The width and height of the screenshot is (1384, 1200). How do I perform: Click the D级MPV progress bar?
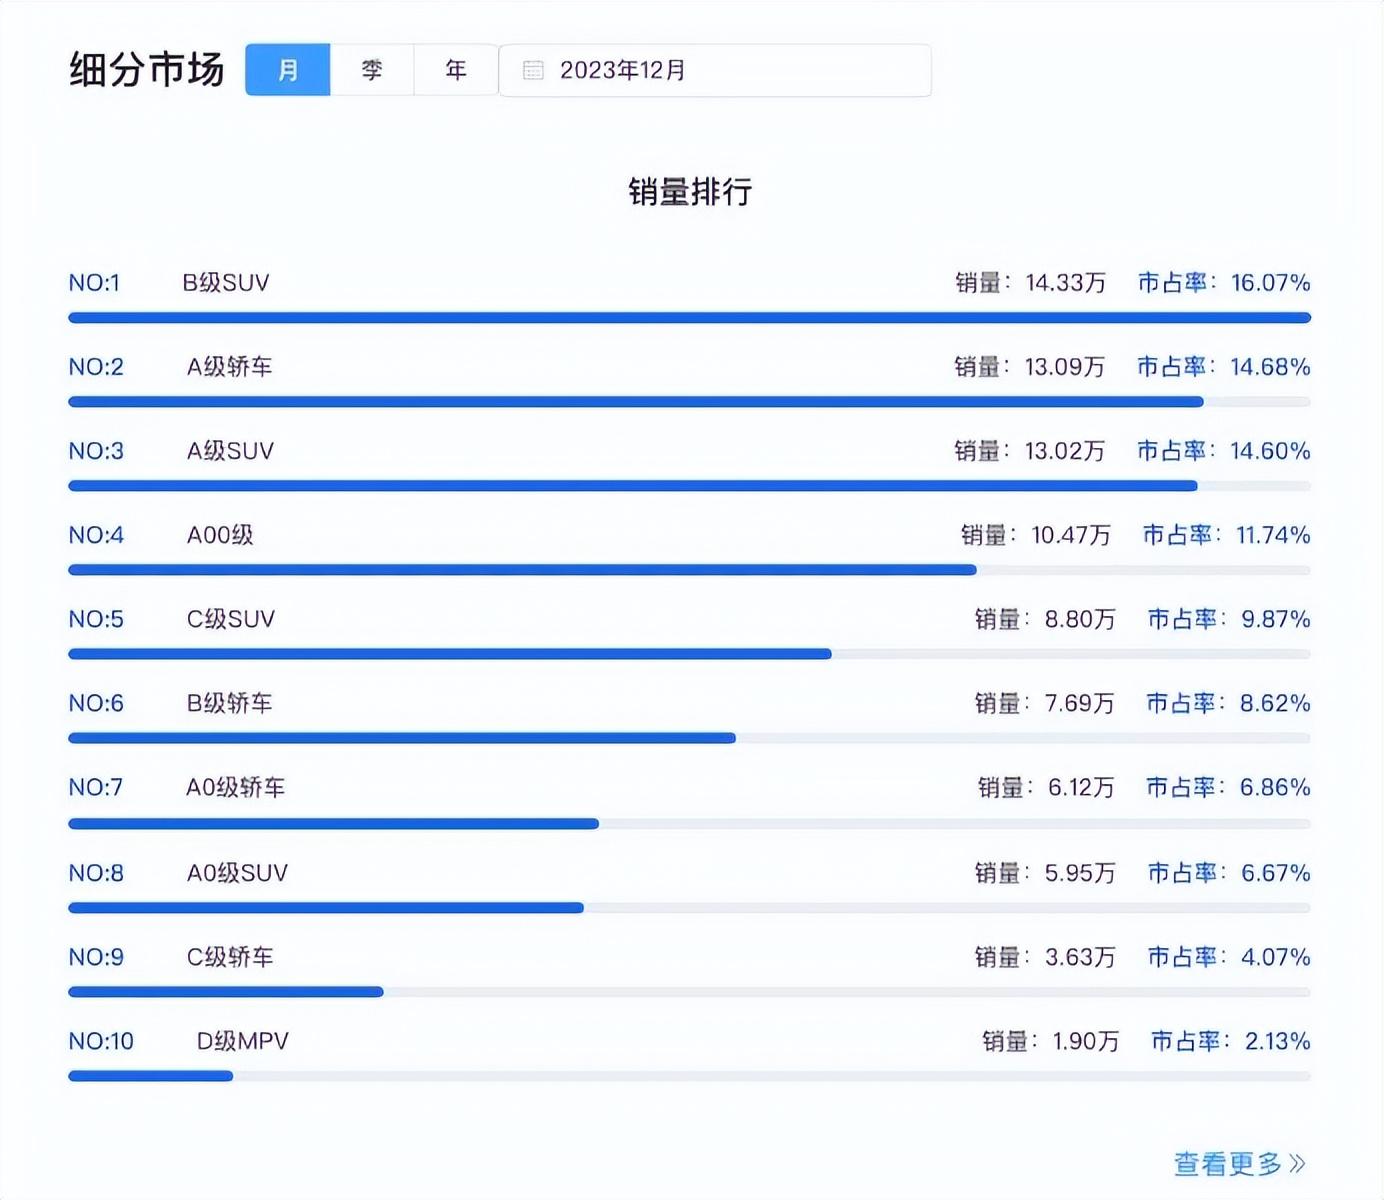click(689, 1076)
